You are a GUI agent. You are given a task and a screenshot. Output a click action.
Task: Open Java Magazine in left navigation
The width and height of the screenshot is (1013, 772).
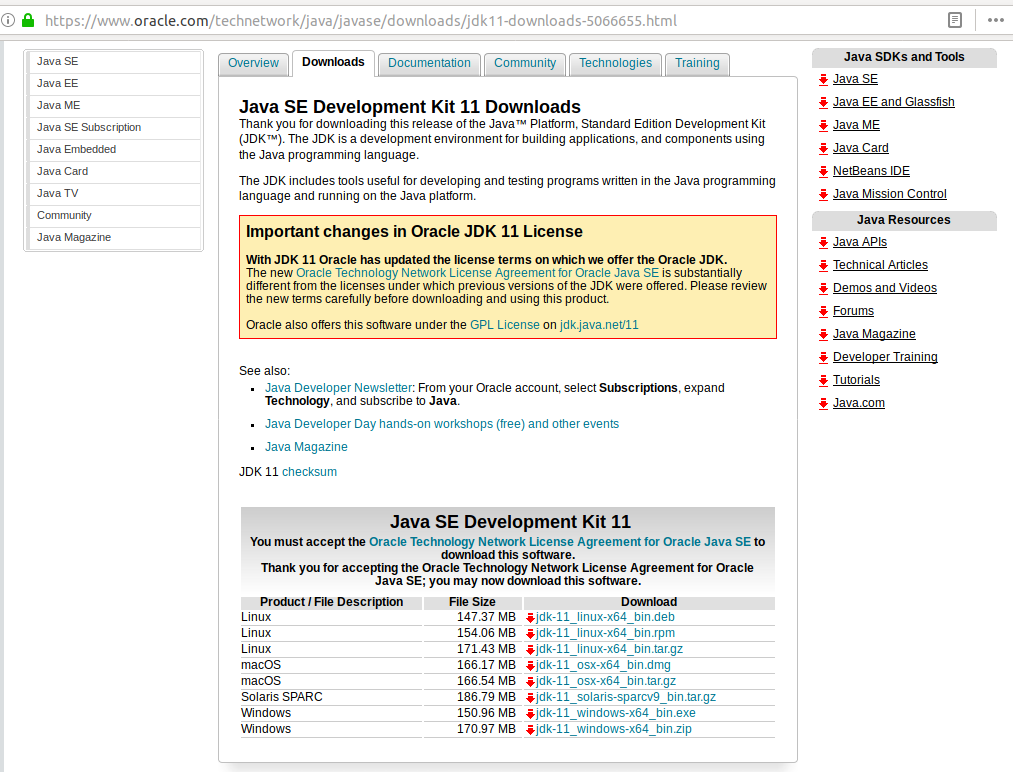tap(114, 237)
